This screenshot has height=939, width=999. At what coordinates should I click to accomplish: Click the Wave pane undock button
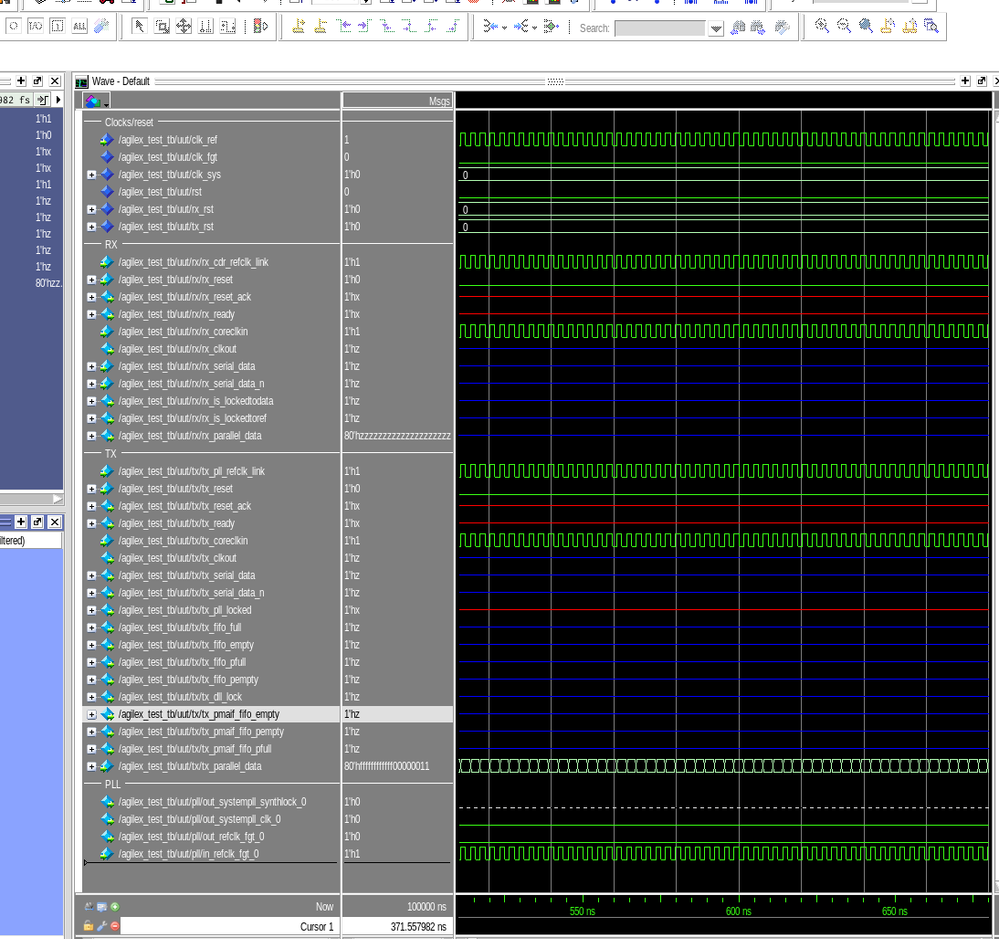point(981,81)
